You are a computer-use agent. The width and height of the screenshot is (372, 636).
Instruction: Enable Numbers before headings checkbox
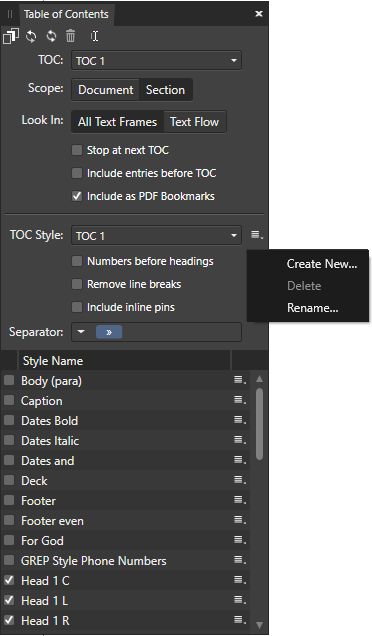[77, 261]
